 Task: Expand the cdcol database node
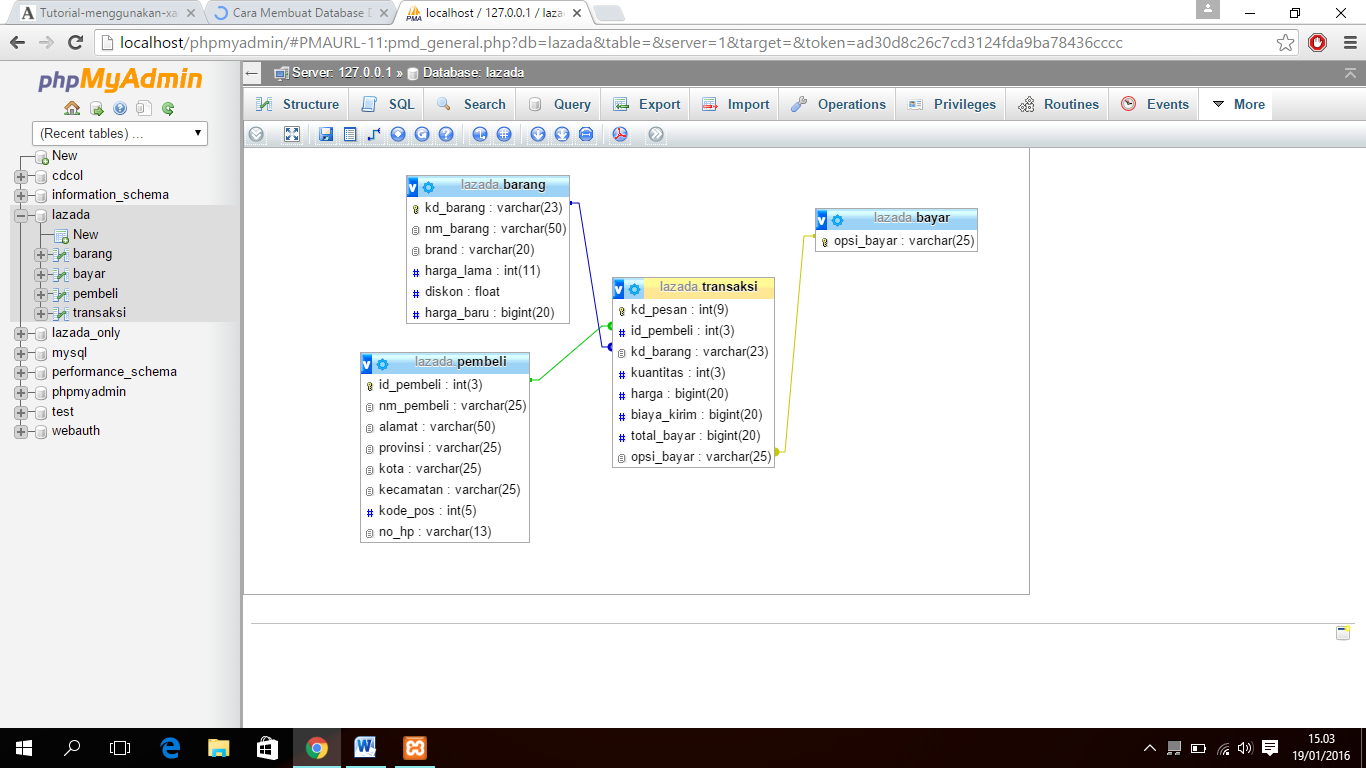[x=21, y=176]
